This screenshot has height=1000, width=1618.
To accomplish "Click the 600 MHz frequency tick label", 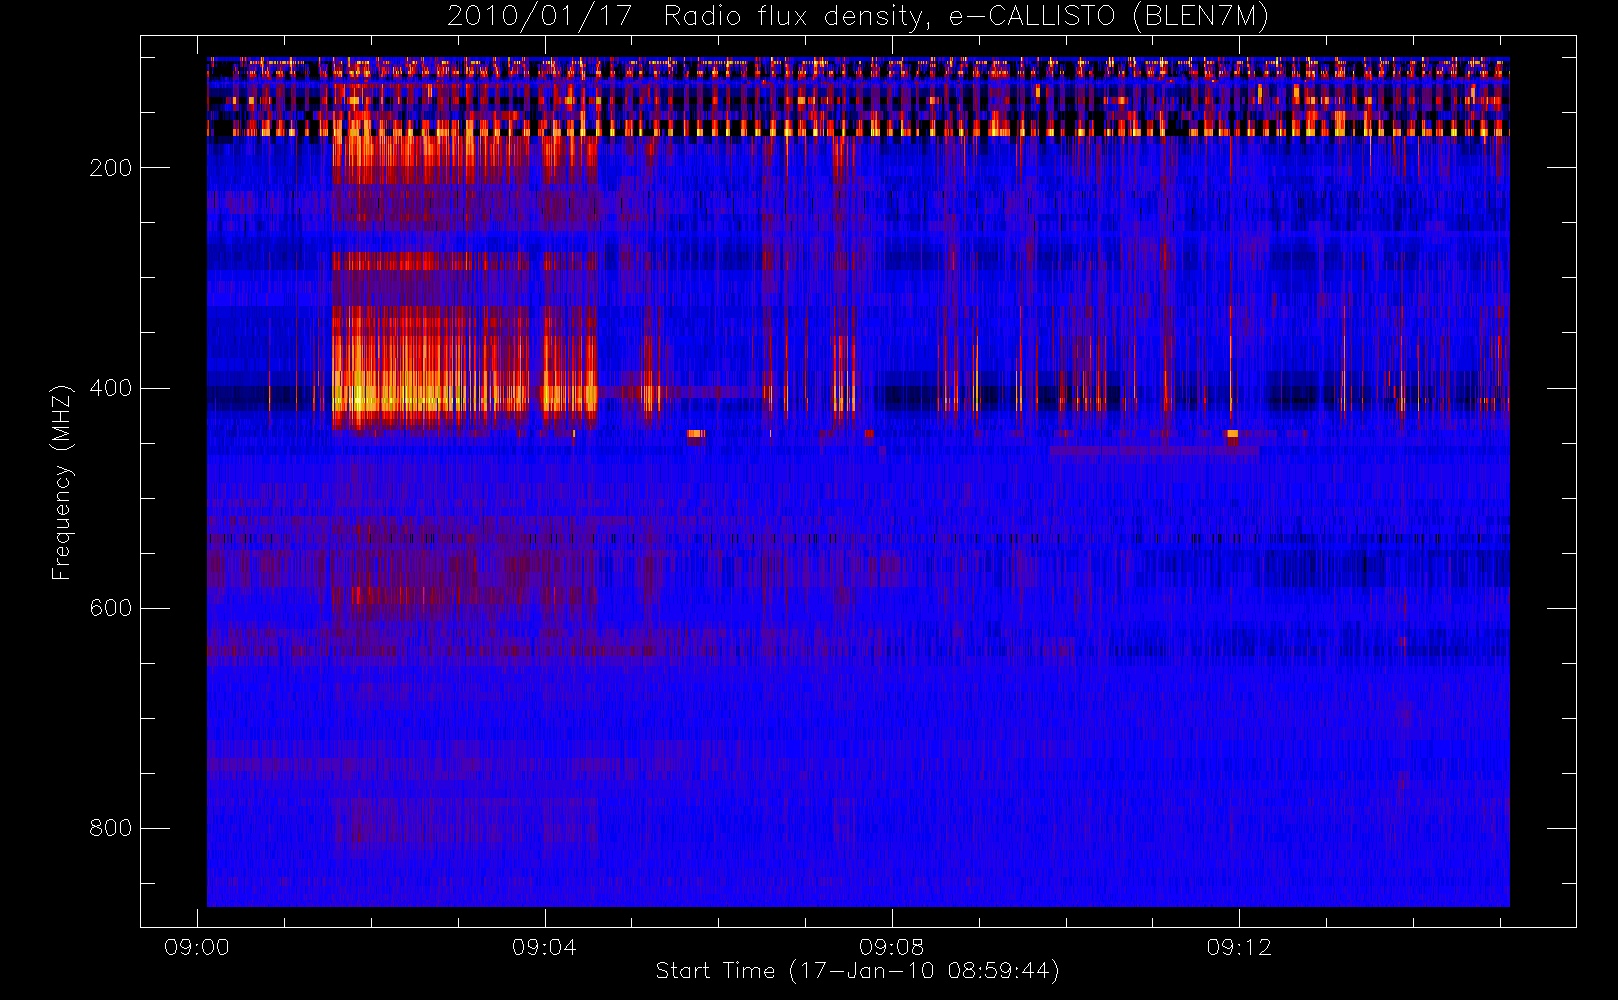I will 110,608.
